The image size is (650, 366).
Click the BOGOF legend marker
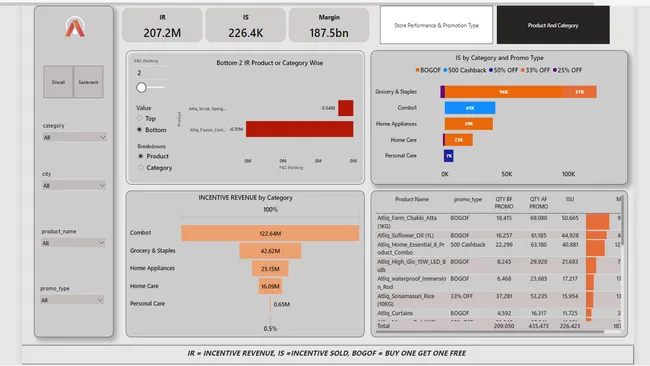coord(417,70)
